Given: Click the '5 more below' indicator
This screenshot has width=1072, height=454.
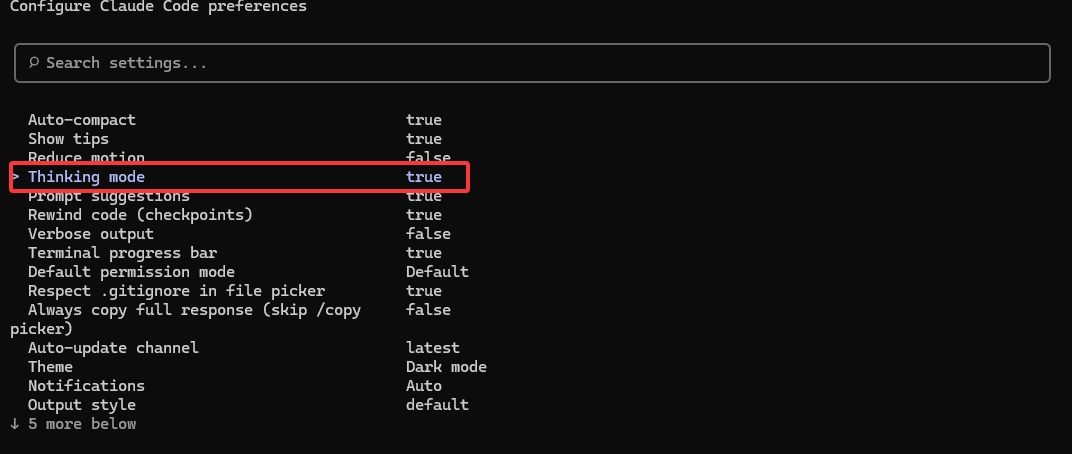Looking at the screenshot, I should (73, 424).
